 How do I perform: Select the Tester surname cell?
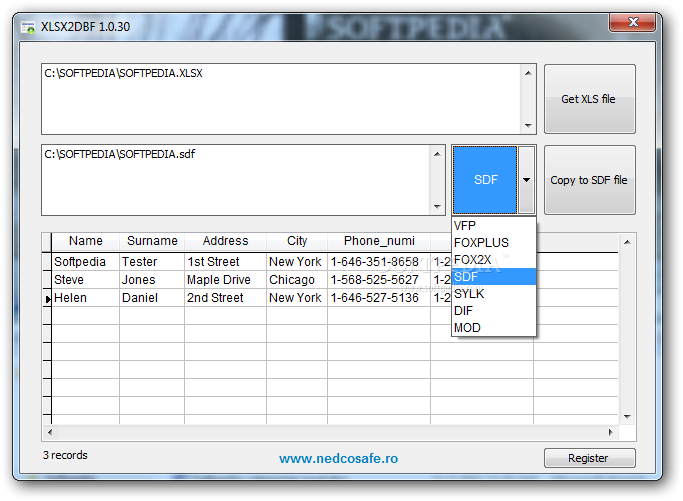point(152,262)
